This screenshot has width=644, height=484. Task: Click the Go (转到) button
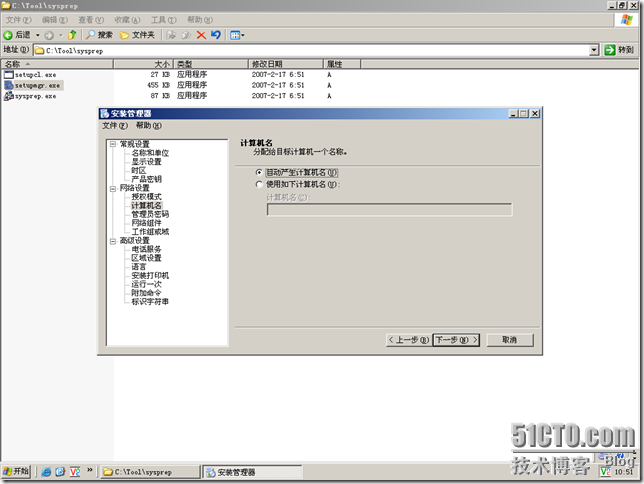pyautogui.click(x=619, y=50)
